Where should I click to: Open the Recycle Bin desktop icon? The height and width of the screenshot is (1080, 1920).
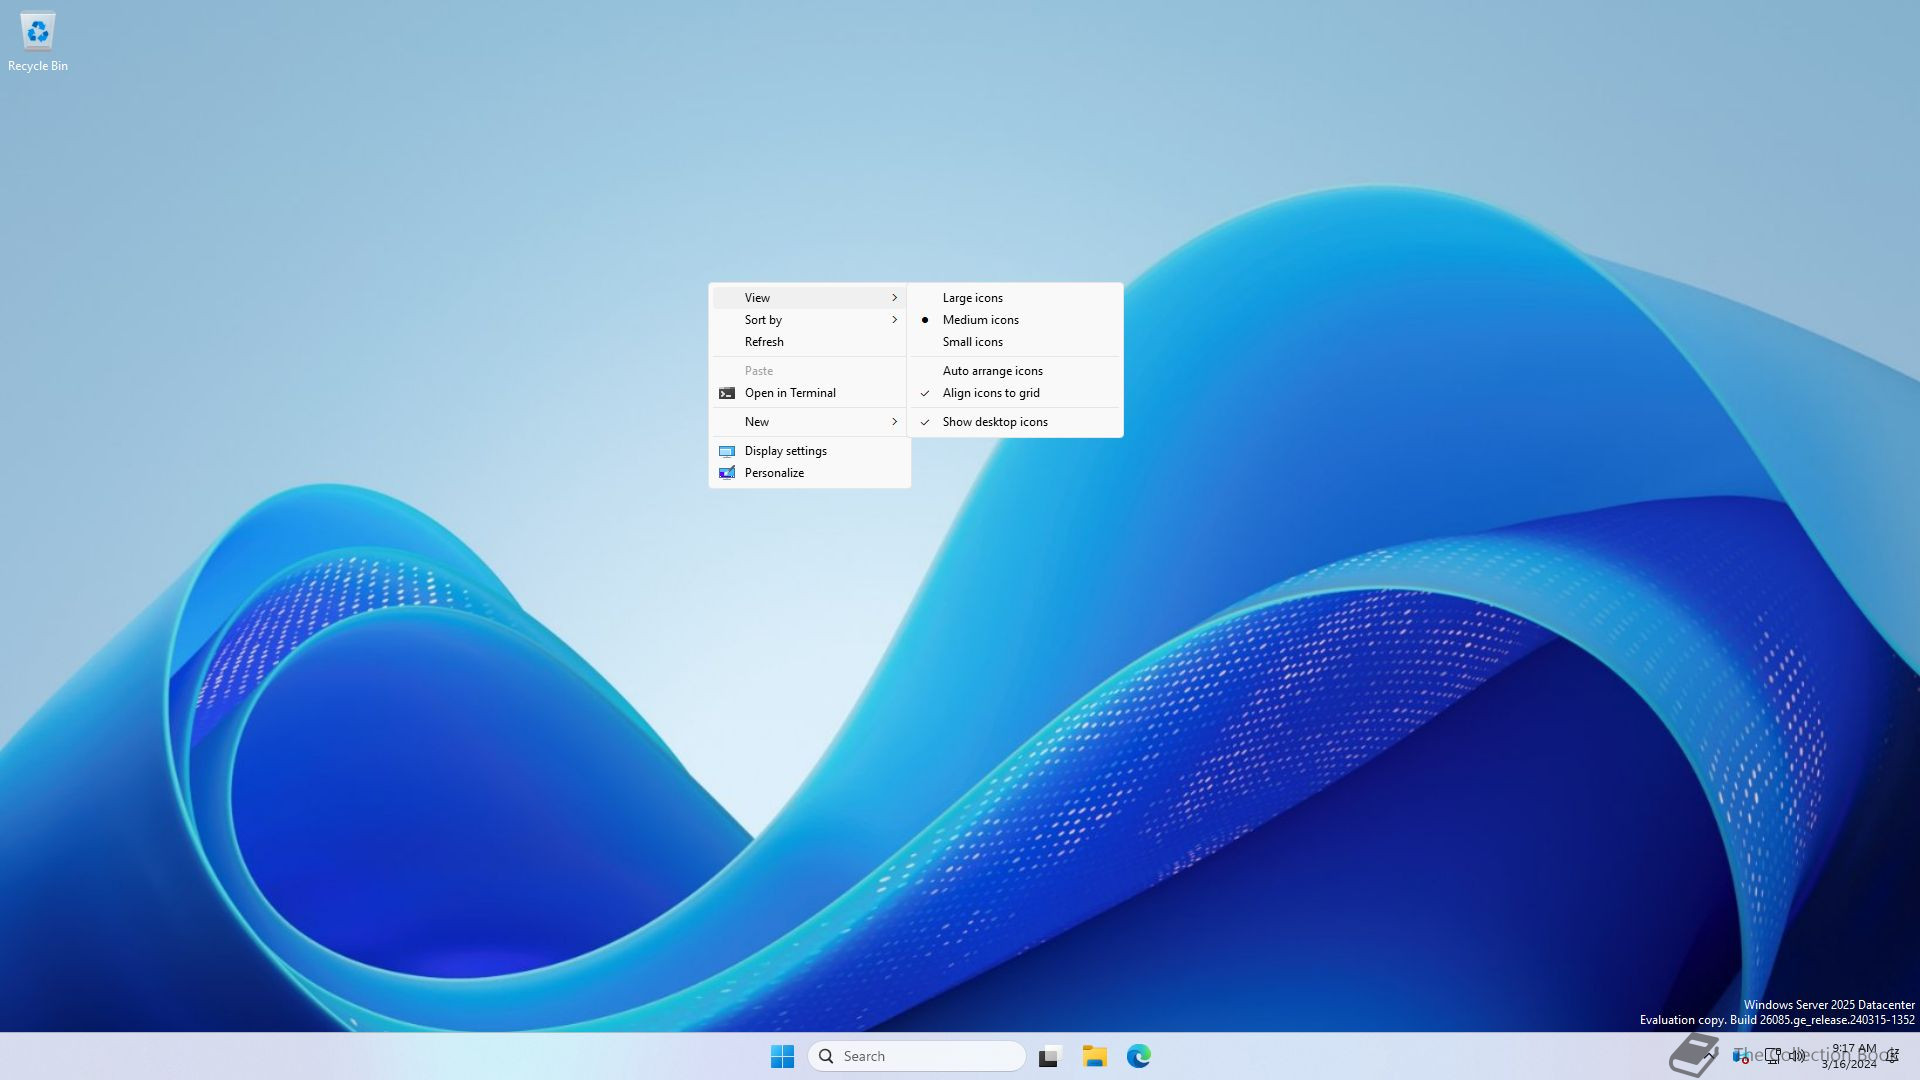point(37,33)
